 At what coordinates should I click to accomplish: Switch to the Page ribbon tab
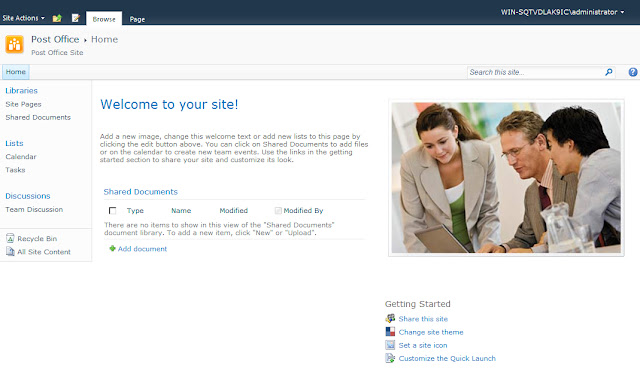pyautogui.click(x=137, y=19)
